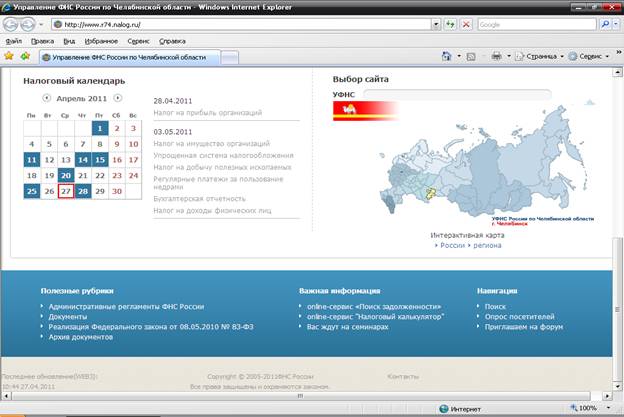This screenshot has height=417, width=624.
Task: Open Favorites Center star icon
Action: (x=9, y=56)
